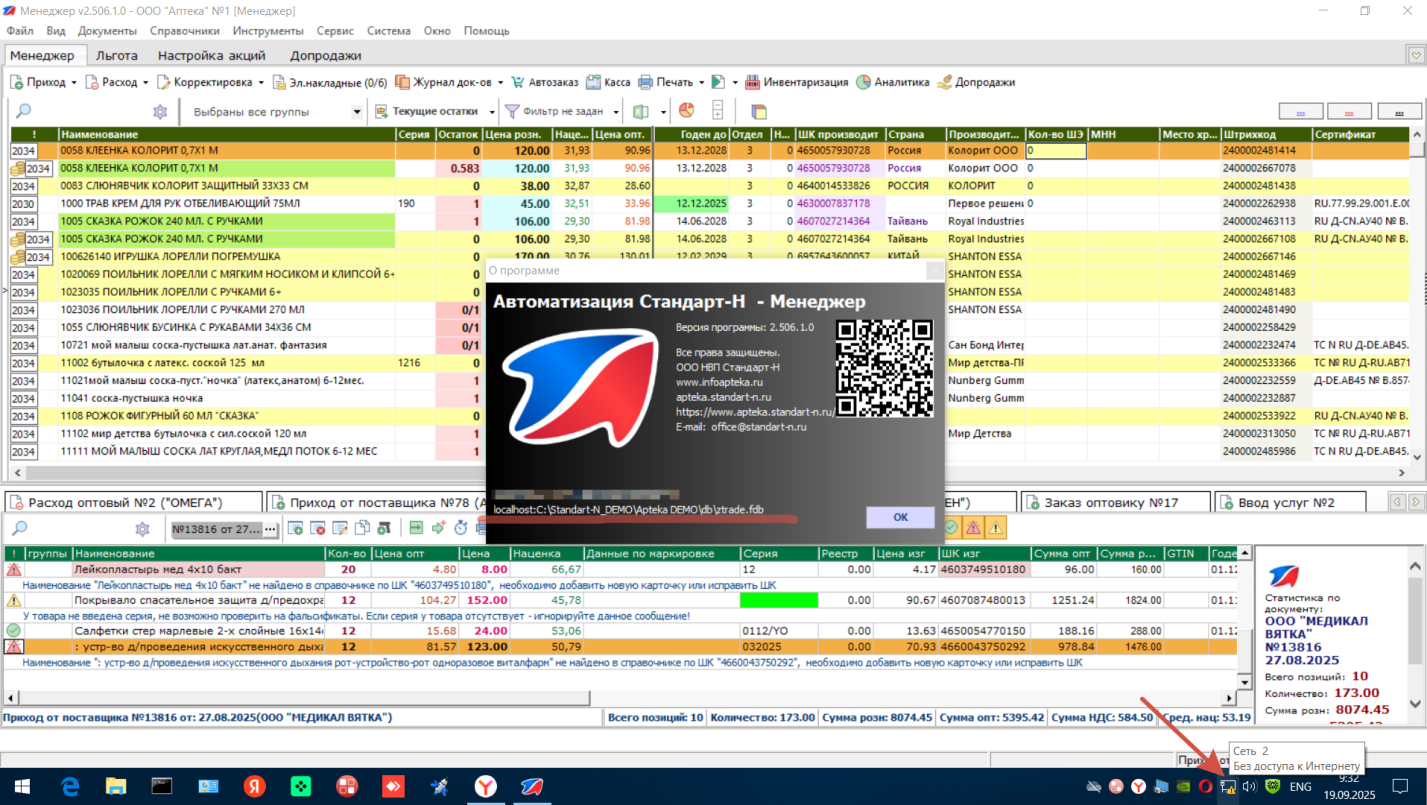Click the network icon in the system tray
Screen dimensions: 1427x805
[1228, 787]
